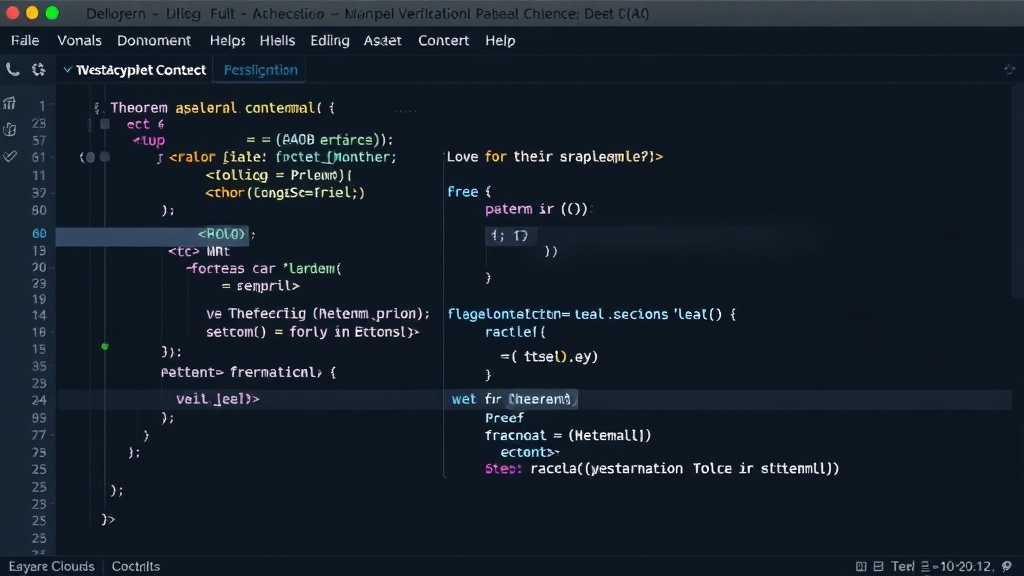This screenshot has height=576, width=1024.
Task: Click the '<tc> MRt' line
Action: [x=199, y=251]
